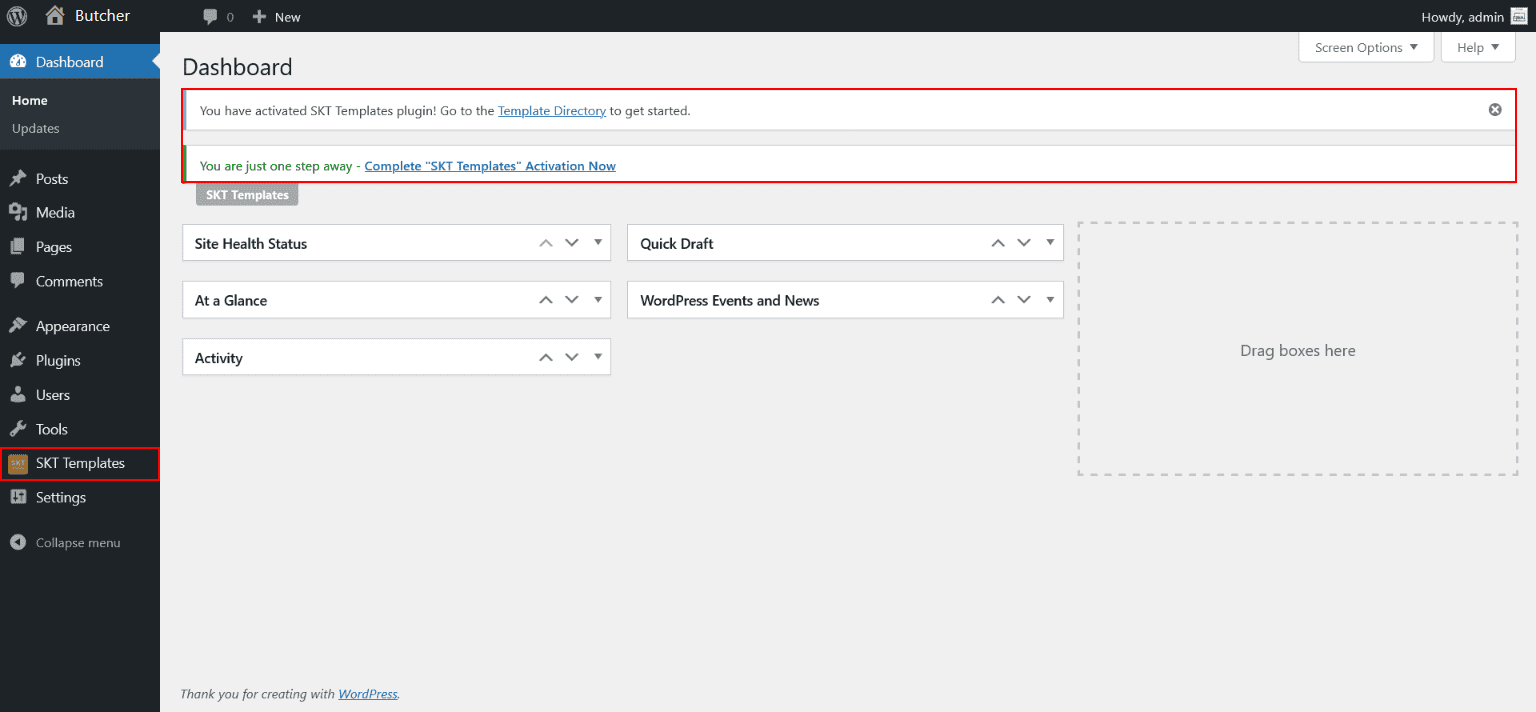Click the Users person icon
Screen dimensions: 1536x712
point(18,395)
